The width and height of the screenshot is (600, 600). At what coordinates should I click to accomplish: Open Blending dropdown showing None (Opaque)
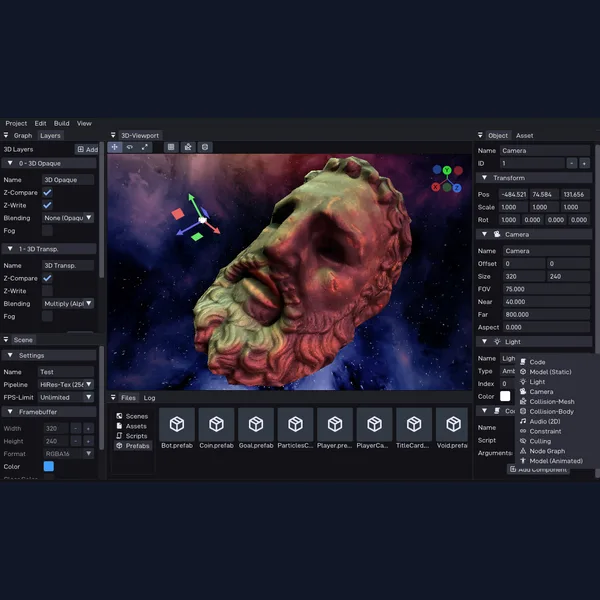(68, 218)
